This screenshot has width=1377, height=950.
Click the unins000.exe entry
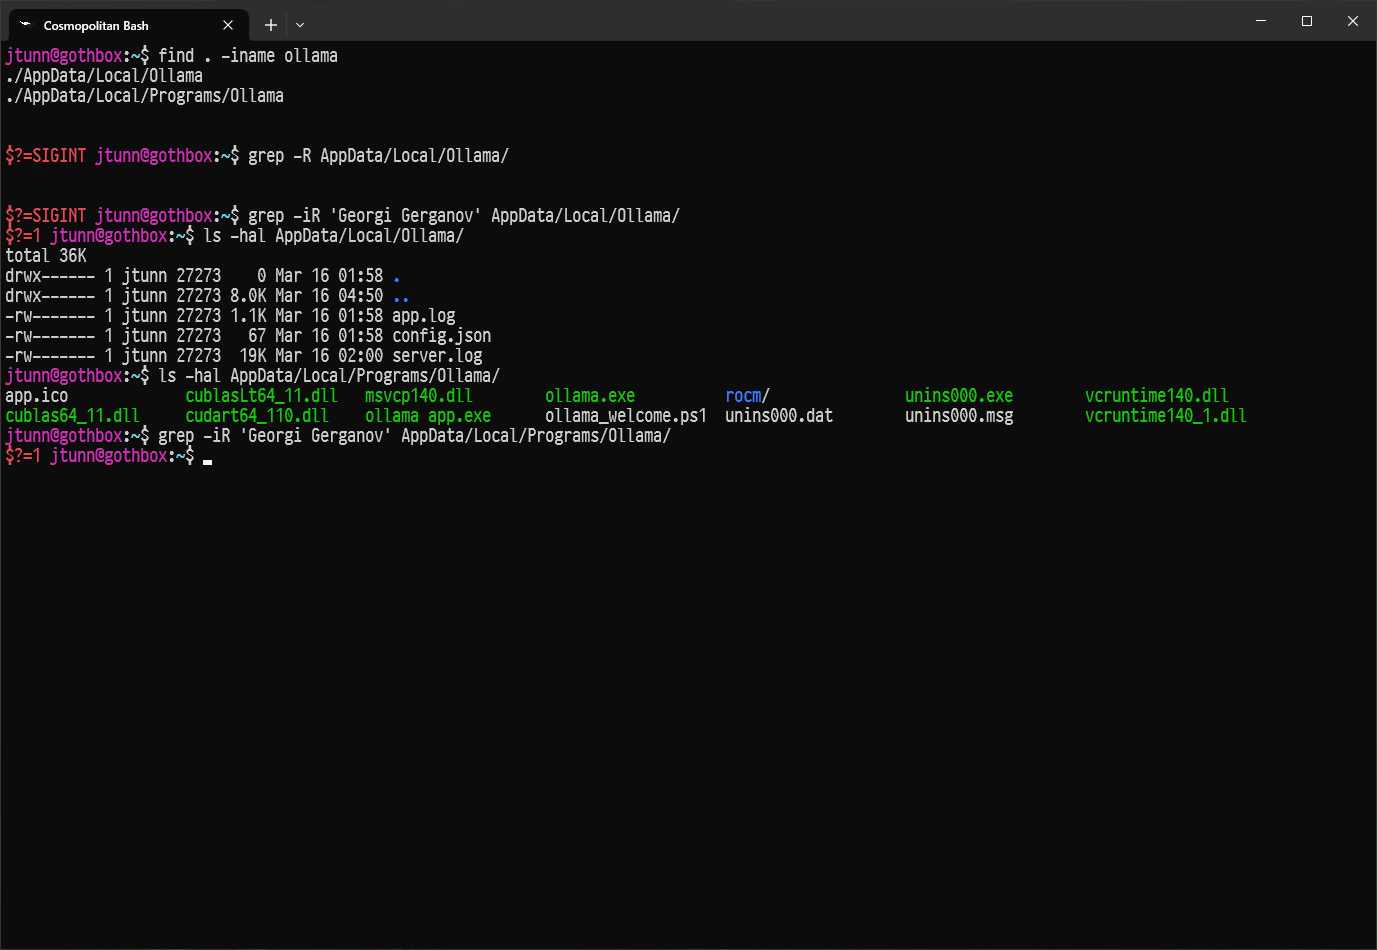pos(958,396)
